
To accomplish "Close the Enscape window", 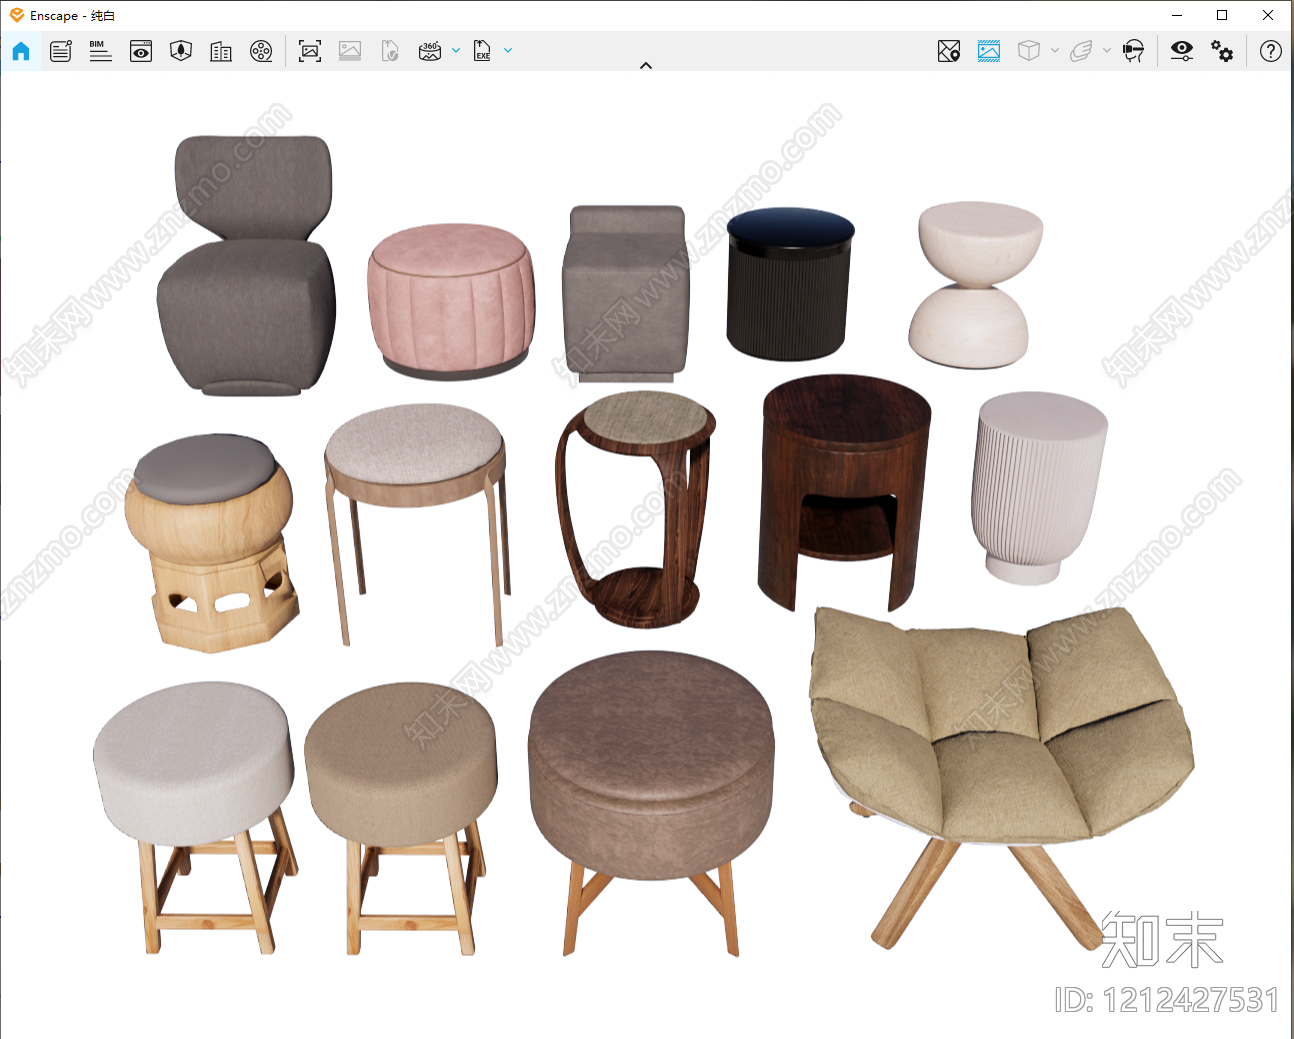I will [1268, 15].
